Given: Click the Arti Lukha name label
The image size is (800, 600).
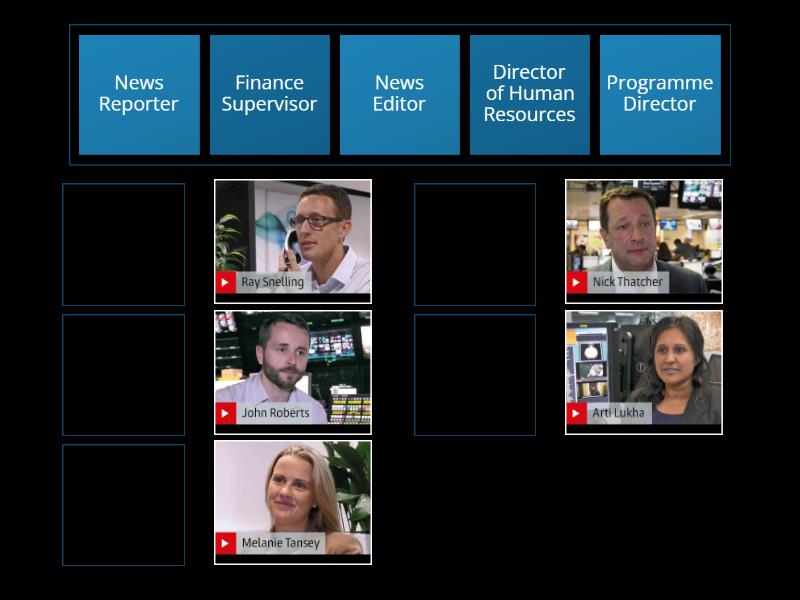Looking at the screenshot, I should (x=618, y=413).
